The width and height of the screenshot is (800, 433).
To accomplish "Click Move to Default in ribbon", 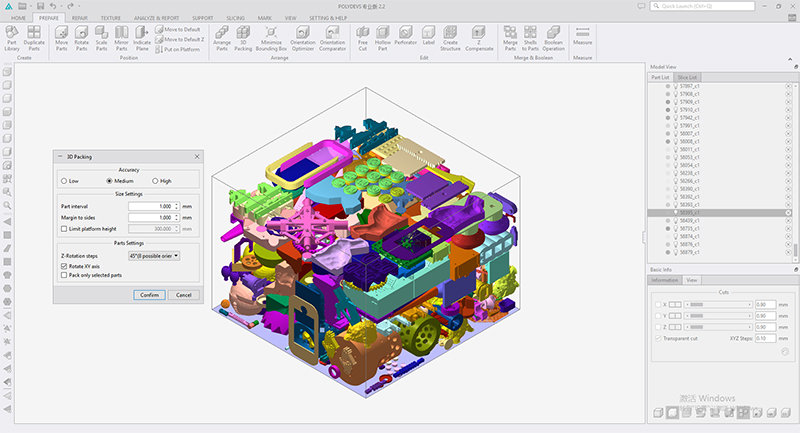I will coord(178,30).
